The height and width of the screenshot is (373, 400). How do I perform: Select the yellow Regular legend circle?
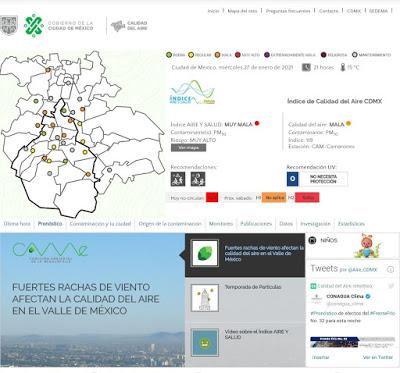click(x=191, y=55)
